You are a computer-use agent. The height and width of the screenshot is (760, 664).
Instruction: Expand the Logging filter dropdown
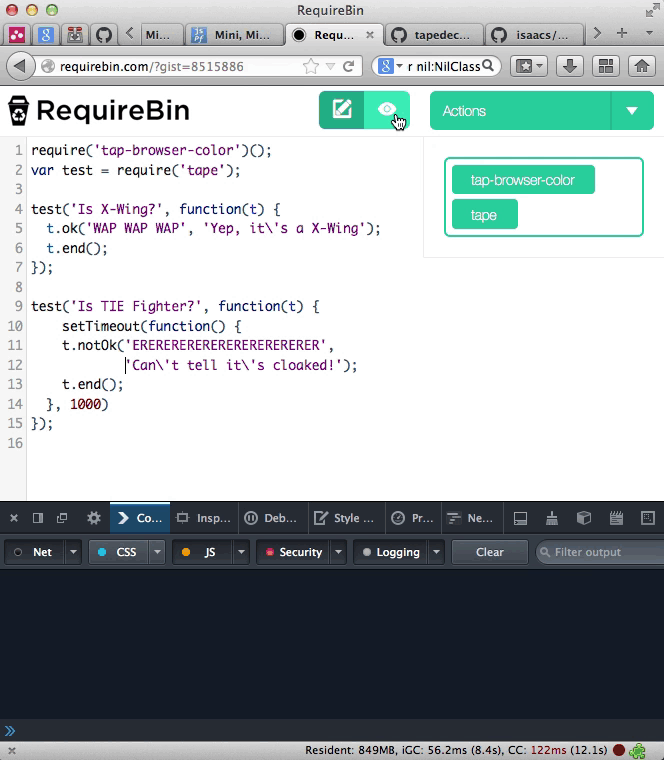(436, 552)
